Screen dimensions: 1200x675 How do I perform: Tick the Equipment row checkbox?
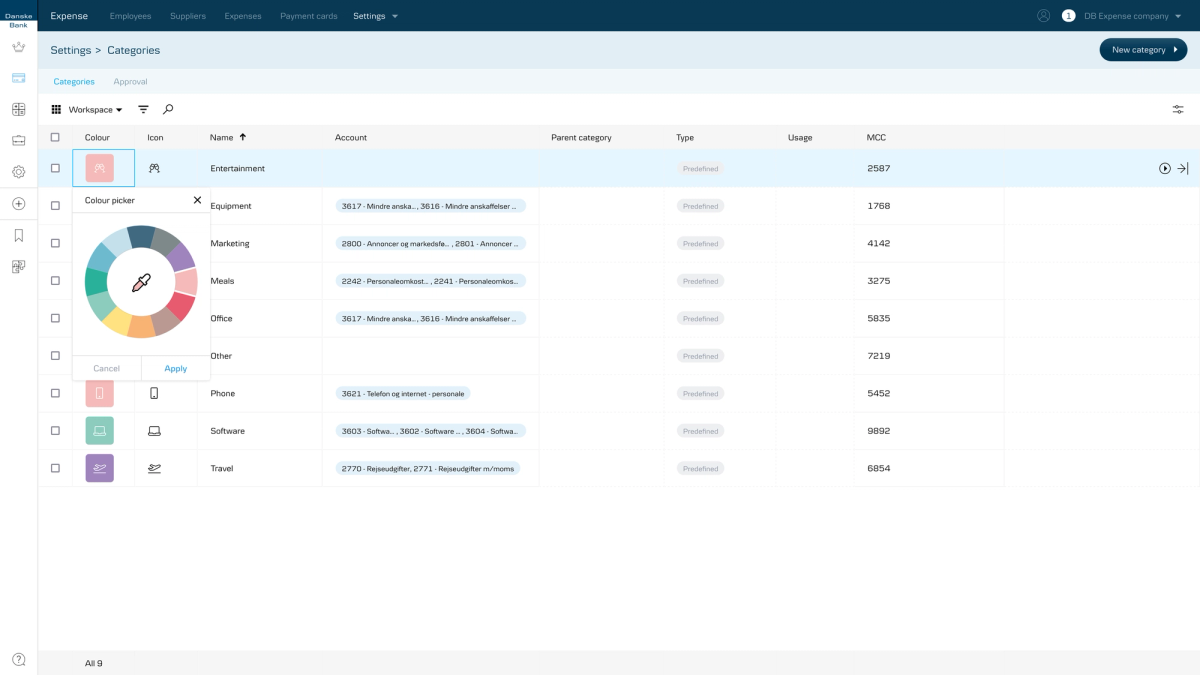55,206
